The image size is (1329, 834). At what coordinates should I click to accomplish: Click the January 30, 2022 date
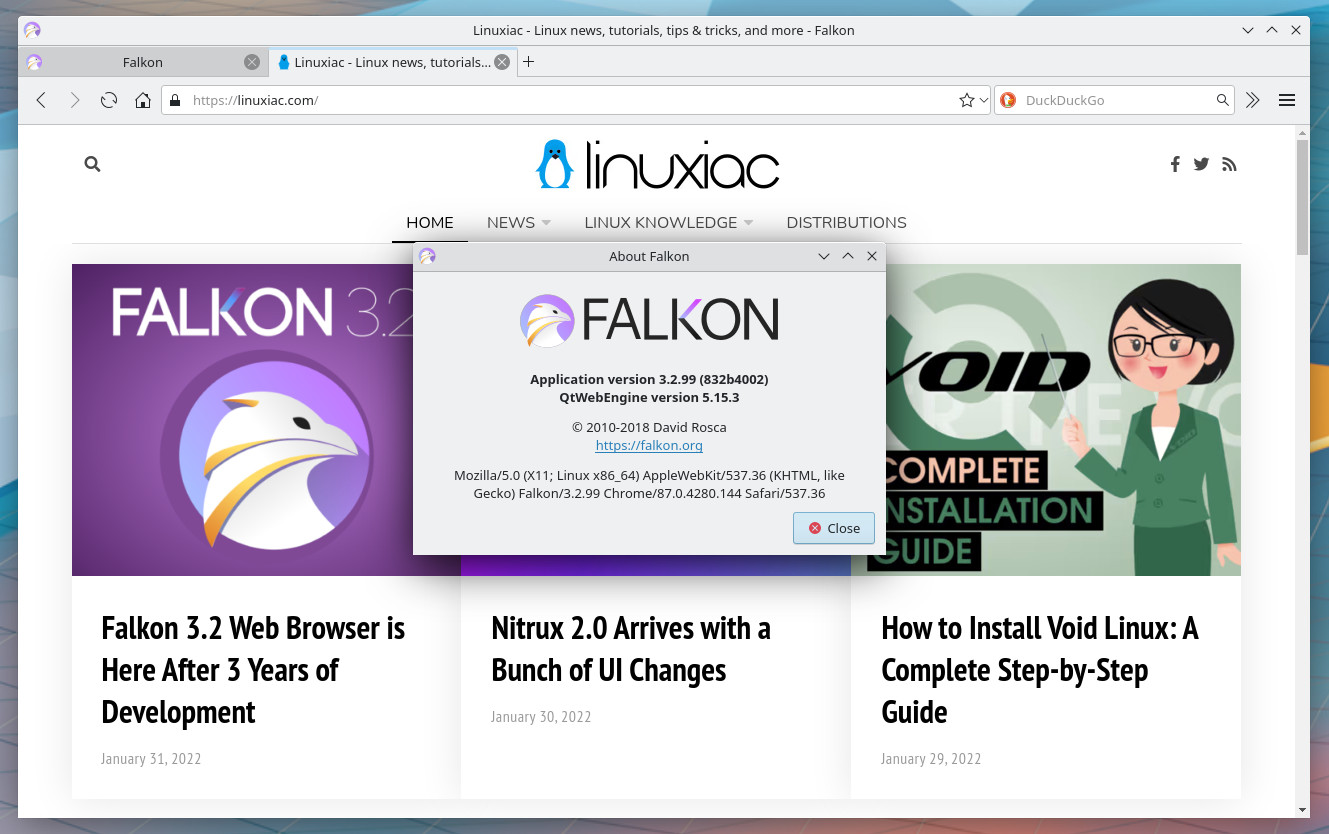point(541,717)
